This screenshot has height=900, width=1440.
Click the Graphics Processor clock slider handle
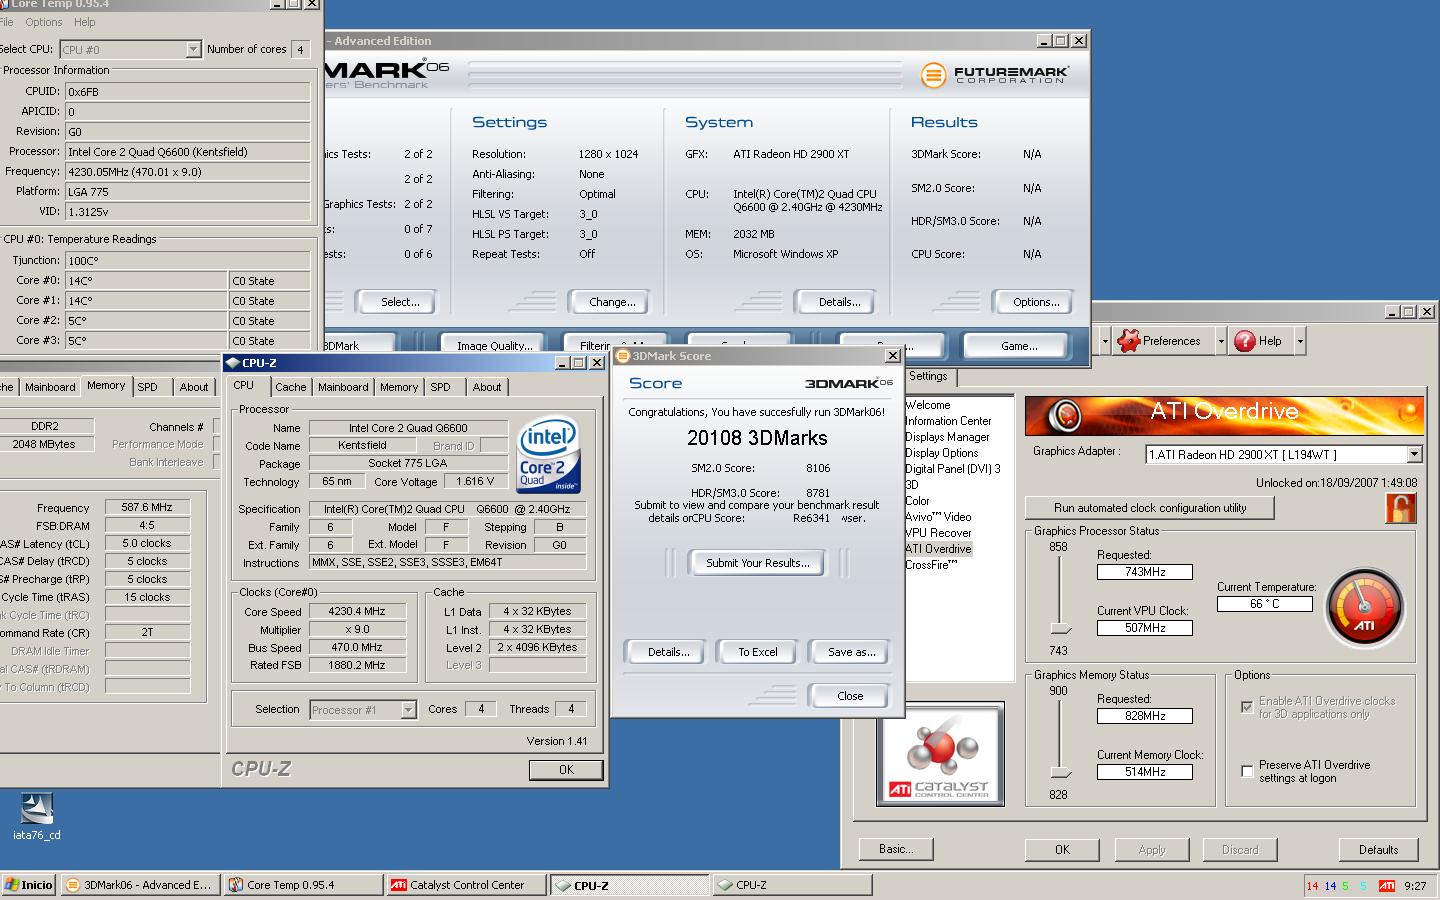pos(1060,628)
